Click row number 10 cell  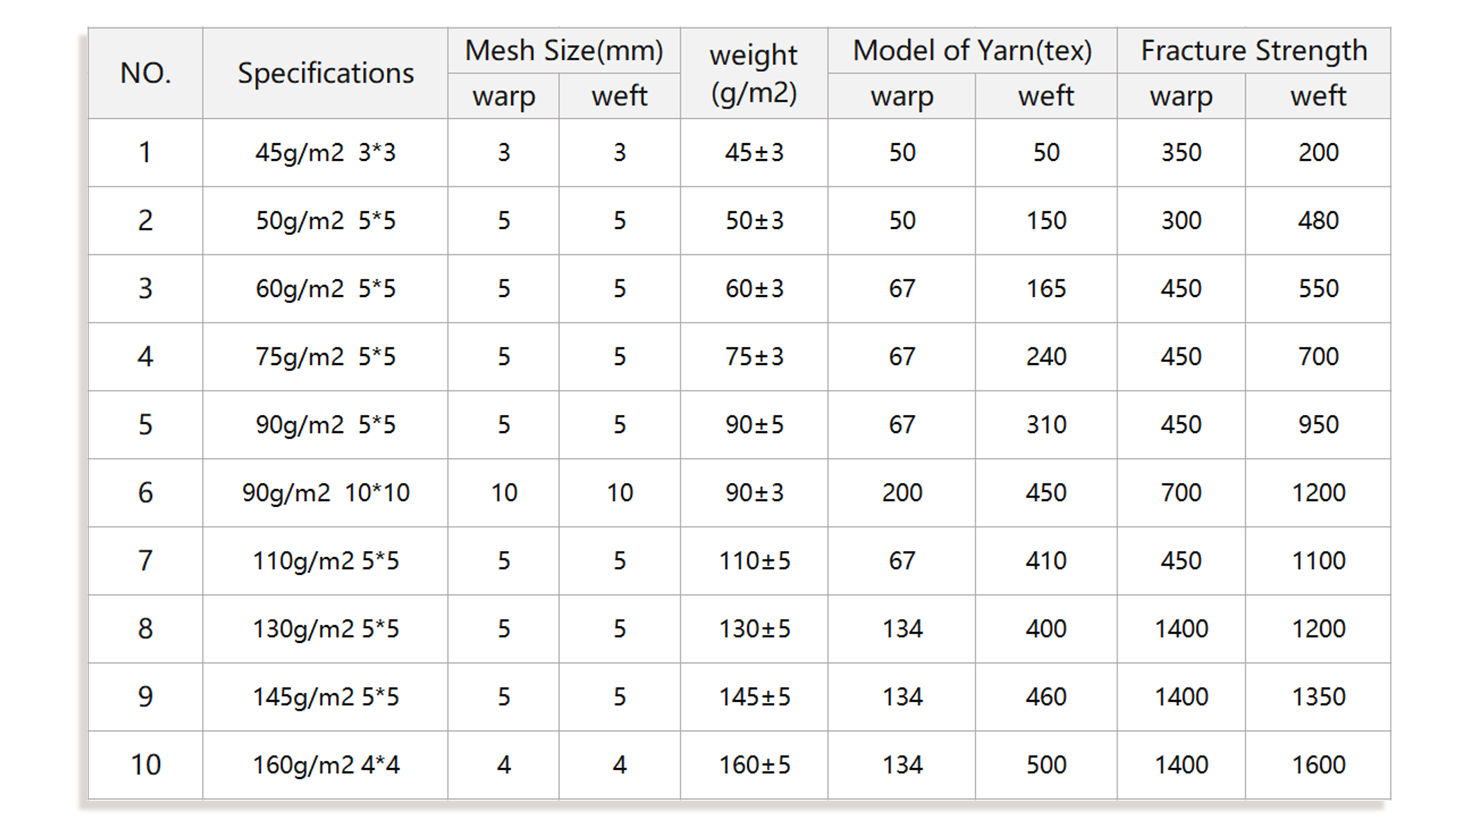[x=145, y=765]
